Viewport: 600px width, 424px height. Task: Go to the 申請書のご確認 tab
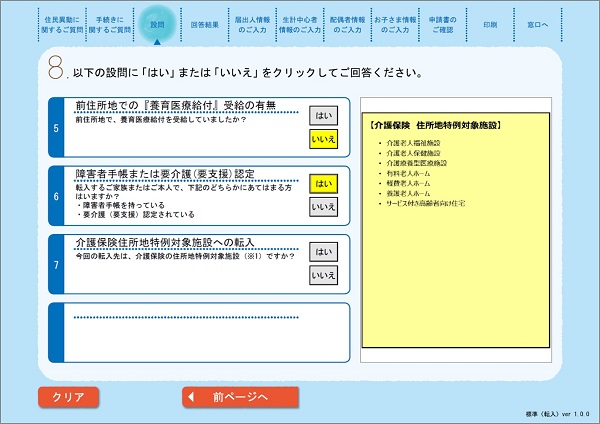(x=442, y=24)
